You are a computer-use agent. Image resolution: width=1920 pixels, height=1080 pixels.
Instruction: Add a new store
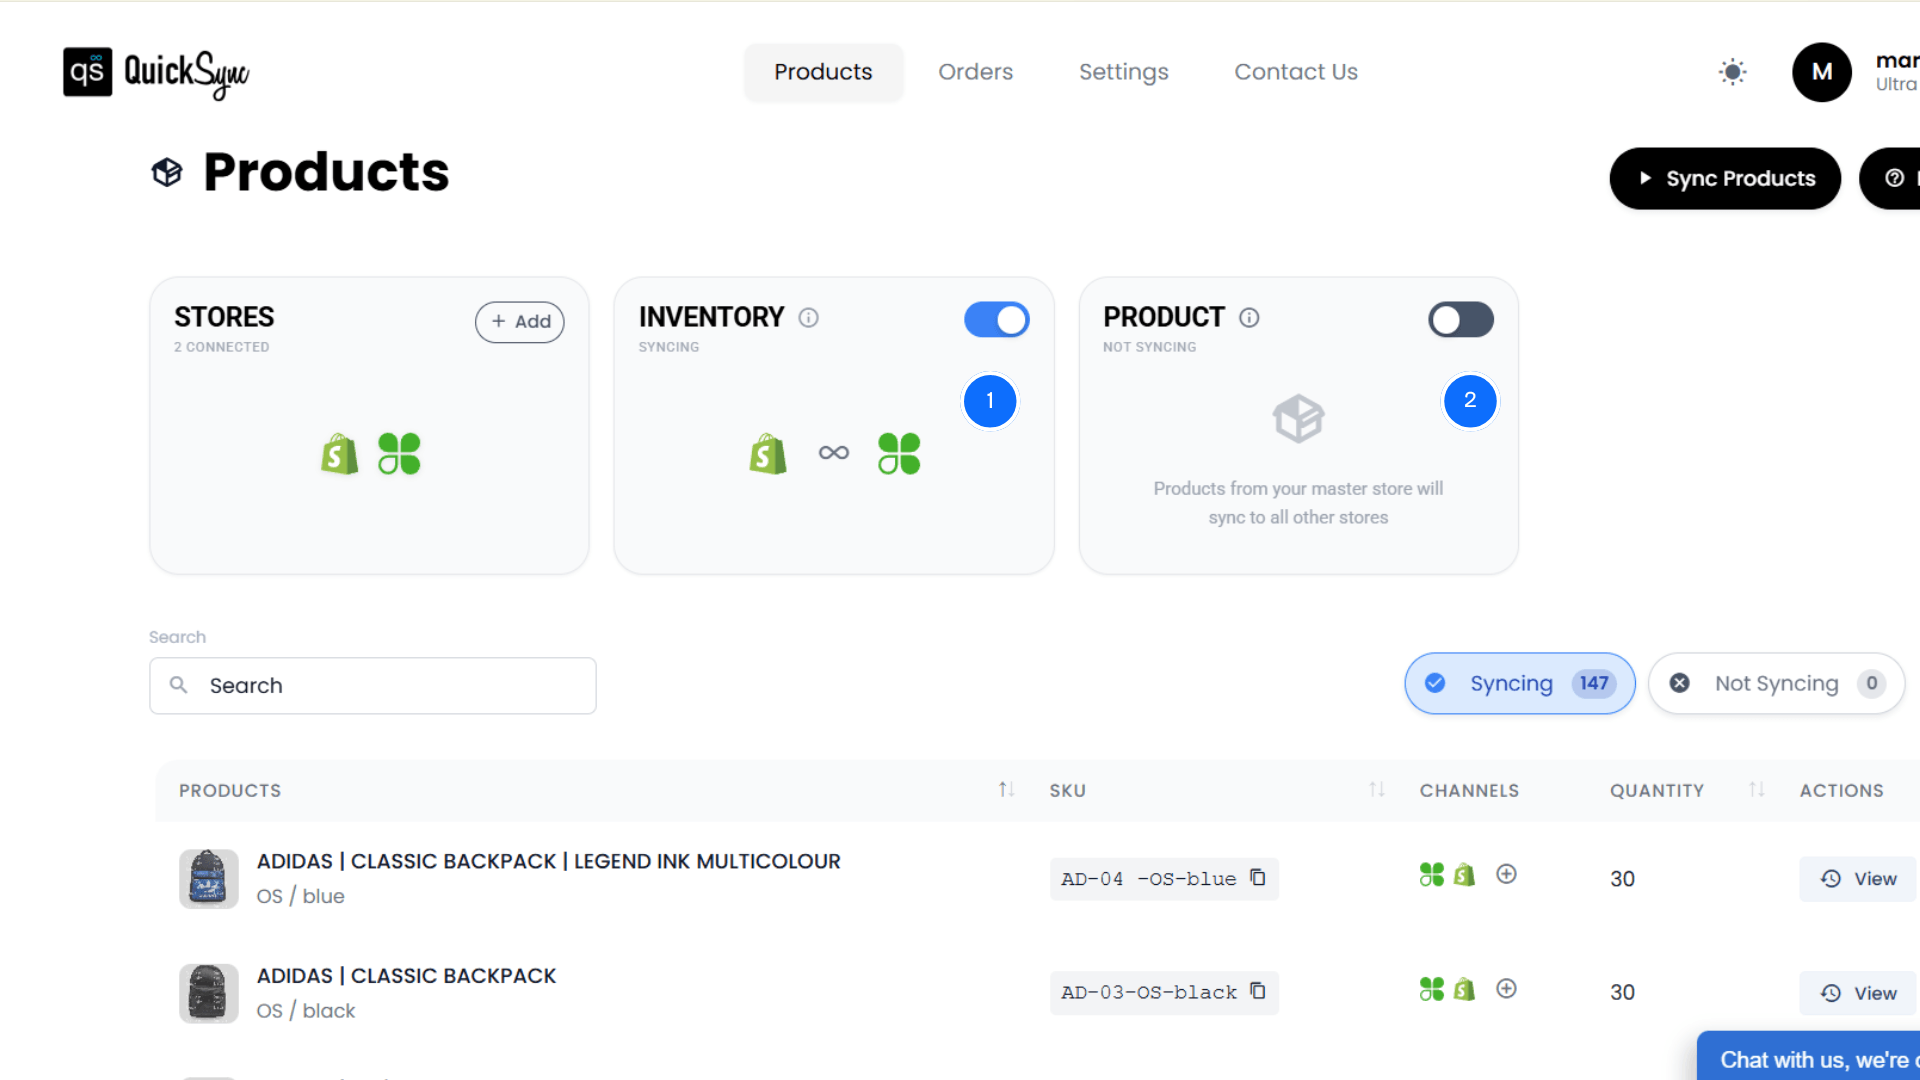point(519,322)
